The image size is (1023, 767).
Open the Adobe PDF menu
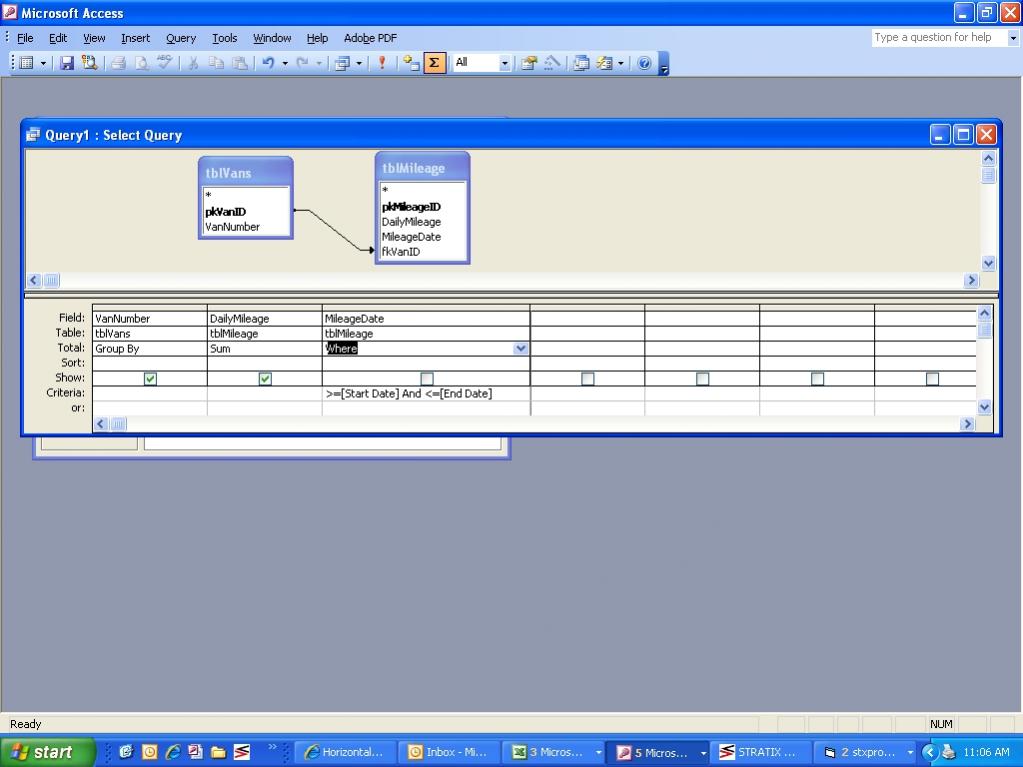pos(370,38)
